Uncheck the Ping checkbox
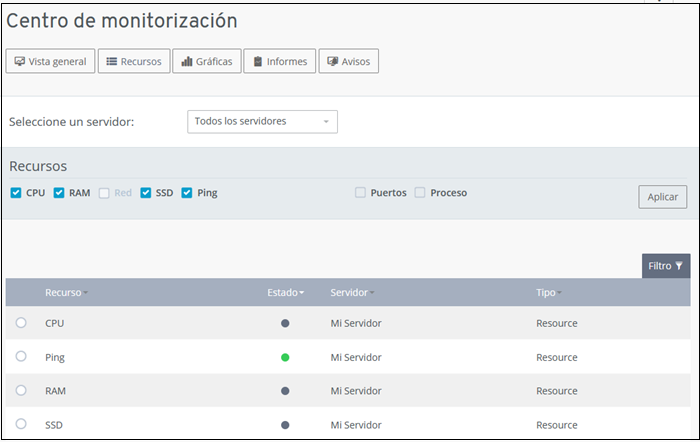This screenshot has width=700, height=442. tap(187, 193)
